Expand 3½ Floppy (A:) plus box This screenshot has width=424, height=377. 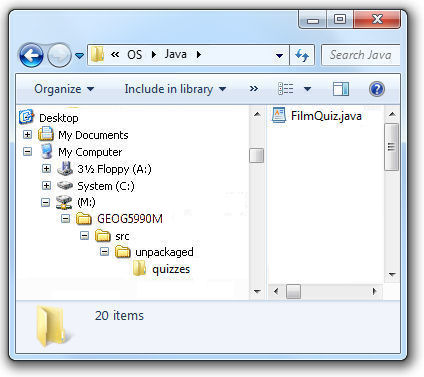pos(46,168)
